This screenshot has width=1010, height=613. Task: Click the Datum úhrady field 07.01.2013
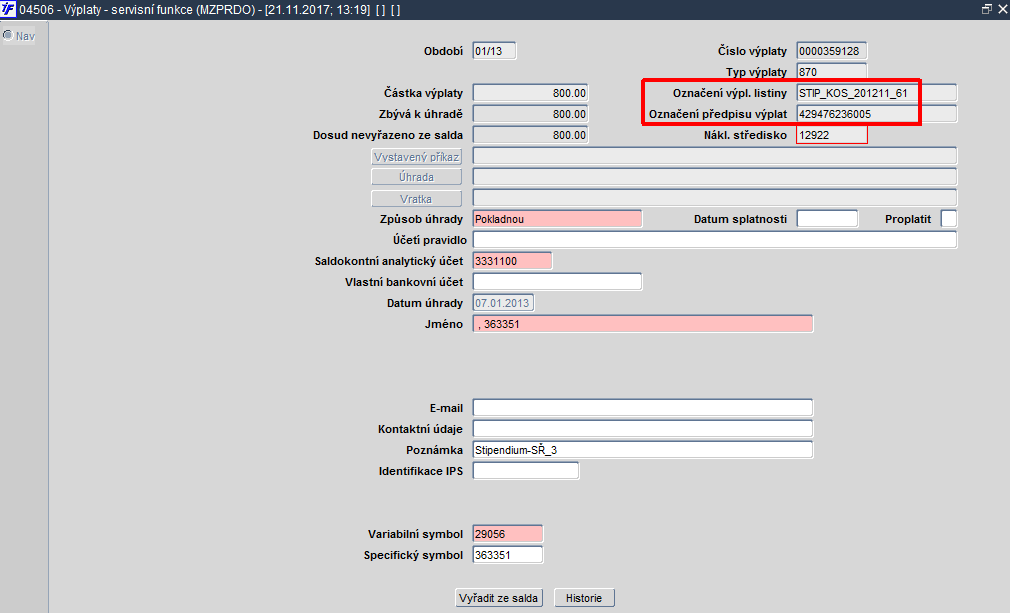[x=503, y=303]
